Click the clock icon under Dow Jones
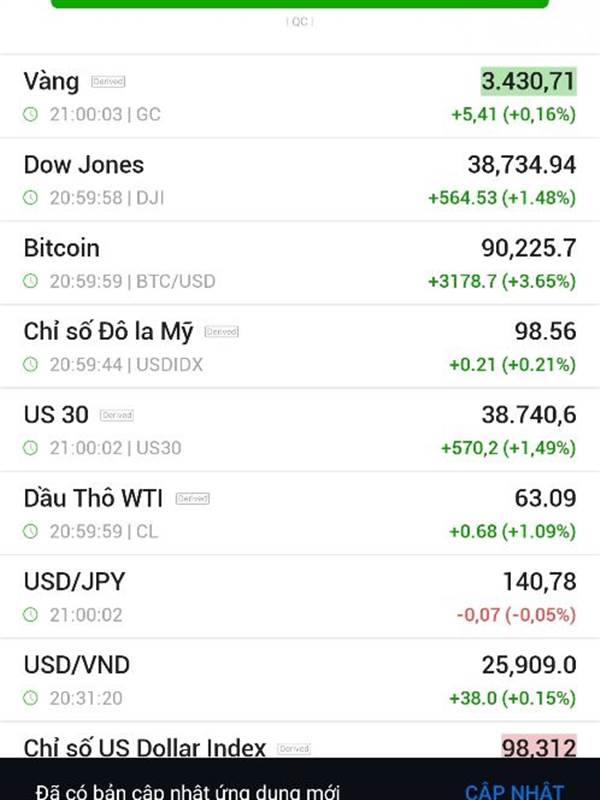The width and height of the screenshot is (600, 800). point(31,197)
